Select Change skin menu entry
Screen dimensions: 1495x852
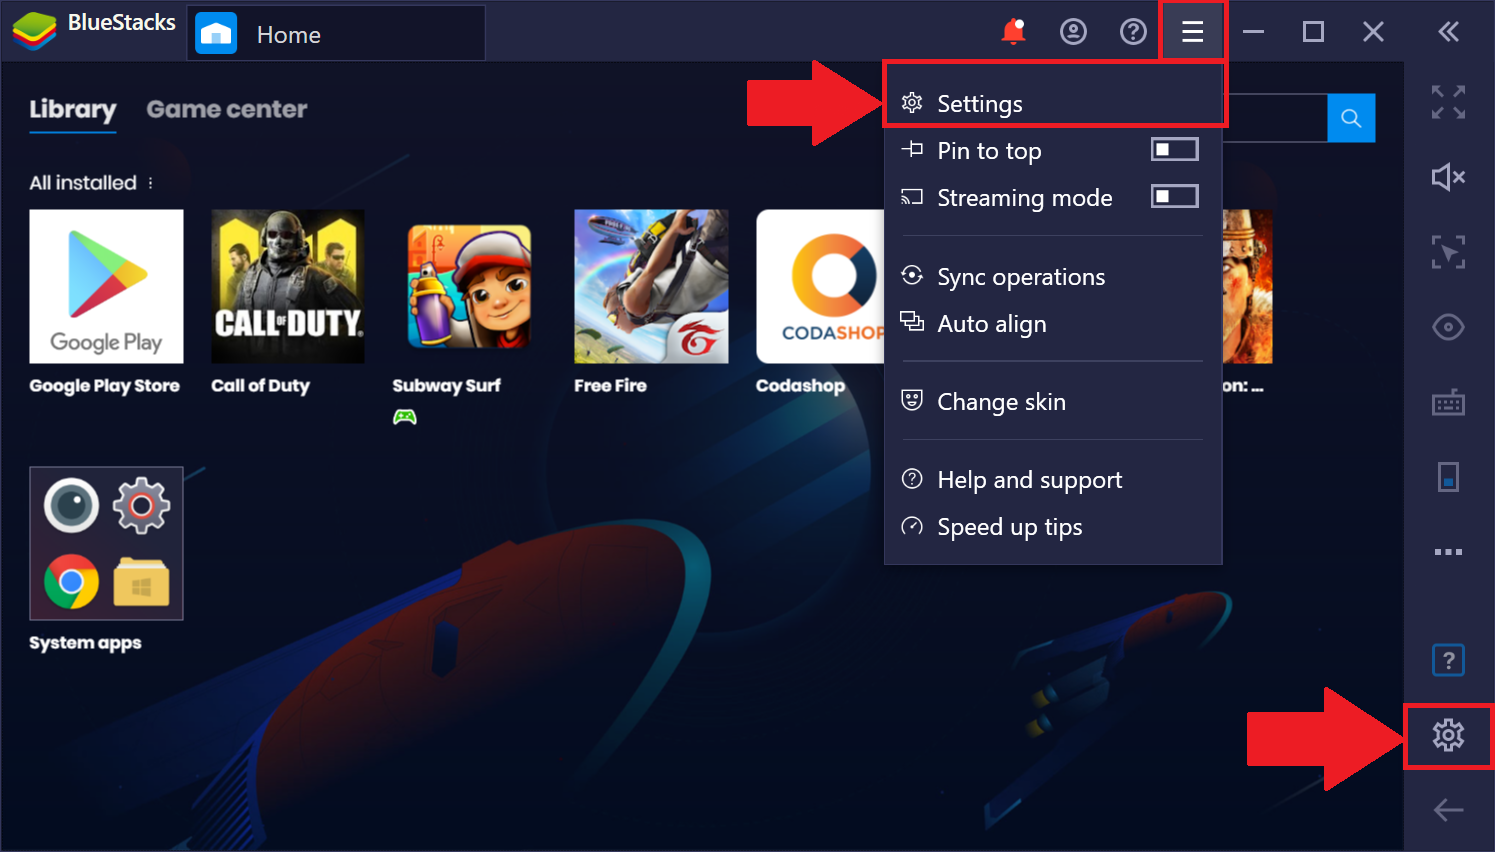click(1054, 402)
